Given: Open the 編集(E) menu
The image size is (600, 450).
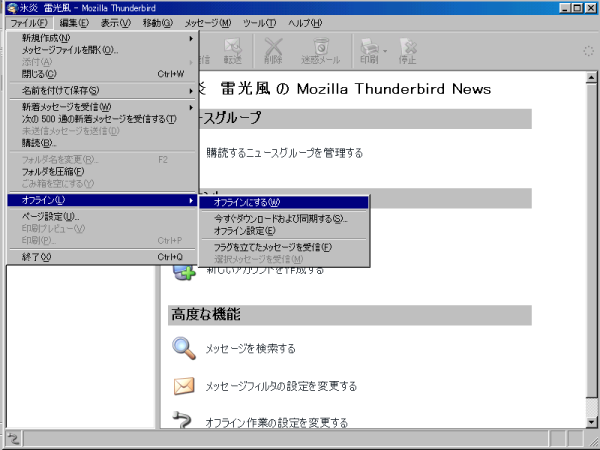Looking at the screenshot, I should [x=74, y=23].
